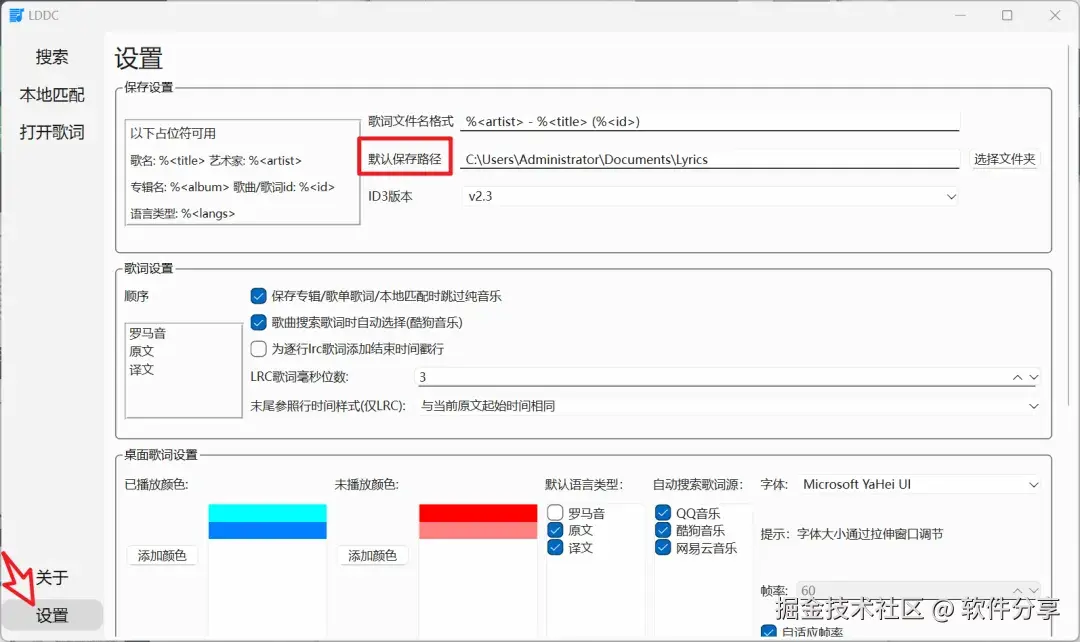
Task: Select the 设置 sidebar item
Action: [x=52, y=615]
